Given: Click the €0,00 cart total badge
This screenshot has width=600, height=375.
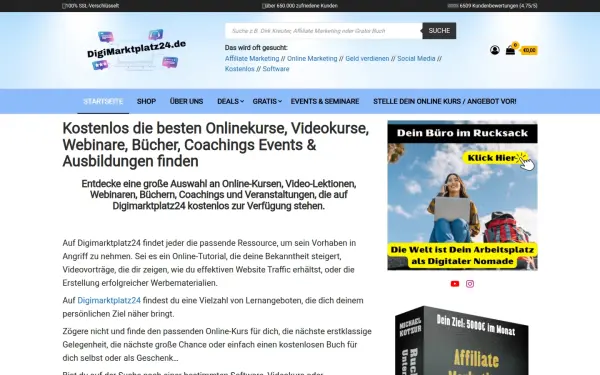Looking at the screenshot, I should 529,51.
